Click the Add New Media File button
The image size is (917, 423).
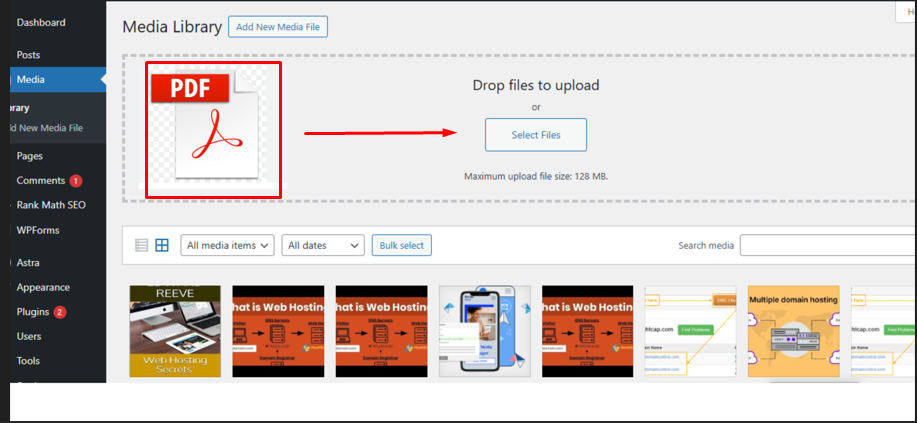click(x=278, y=27)
